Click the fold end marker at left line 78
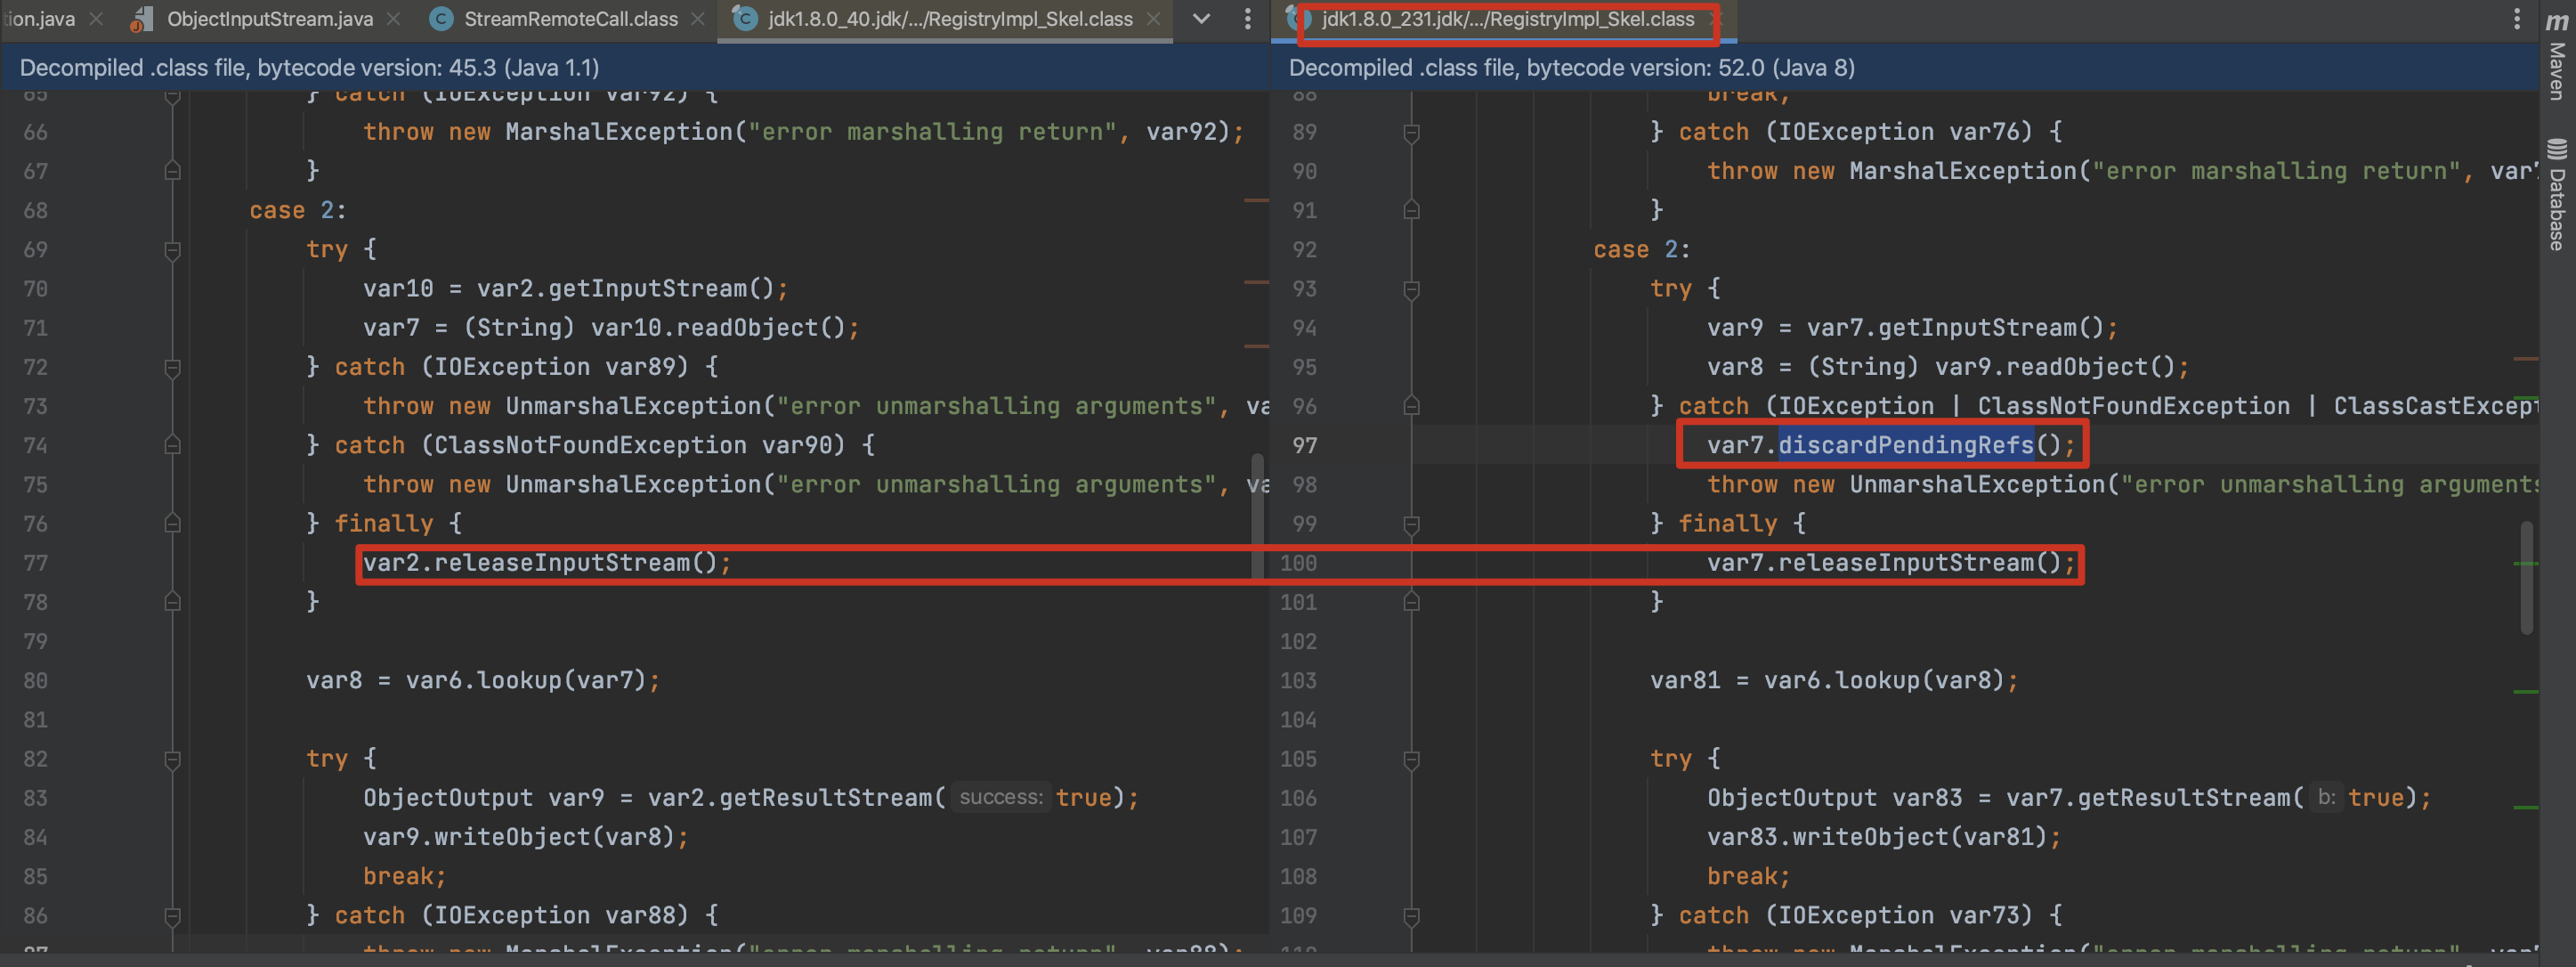 pyautogui.click(x=172, y=602)
